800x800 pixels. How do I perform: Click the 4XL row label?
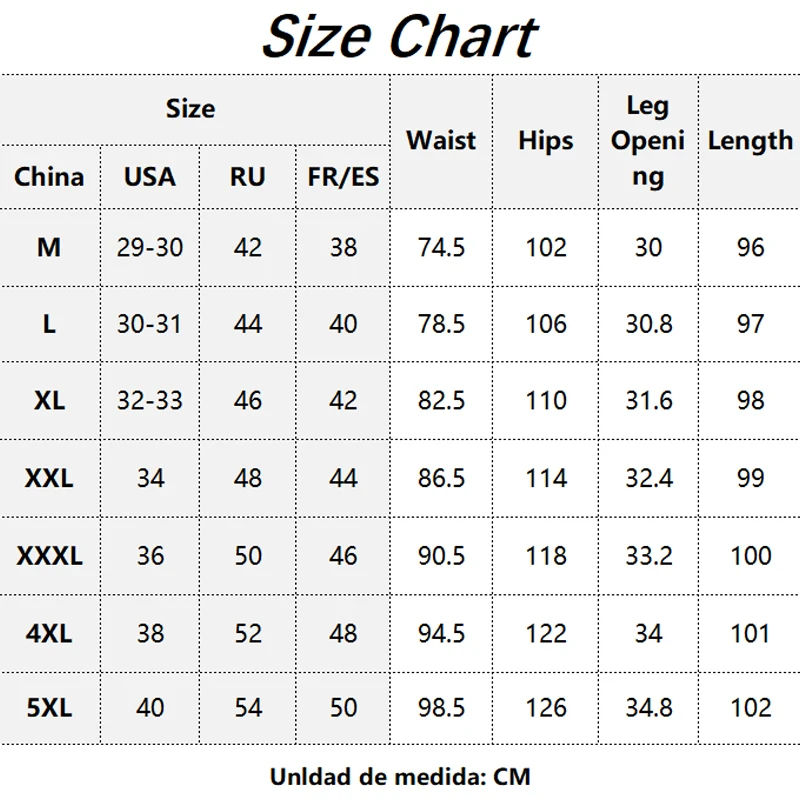pos(49,634)
